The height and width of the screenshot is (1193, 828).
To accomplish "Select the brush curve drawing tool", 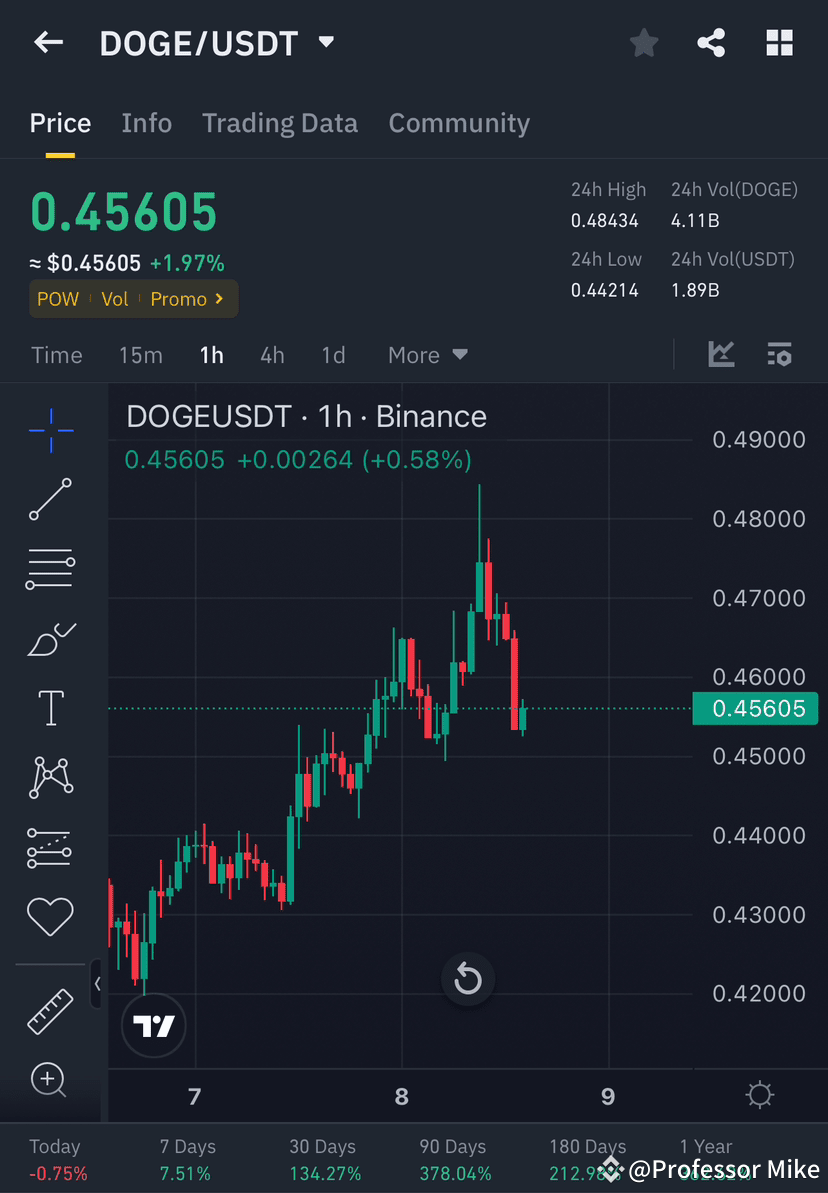I will (50, 638).
